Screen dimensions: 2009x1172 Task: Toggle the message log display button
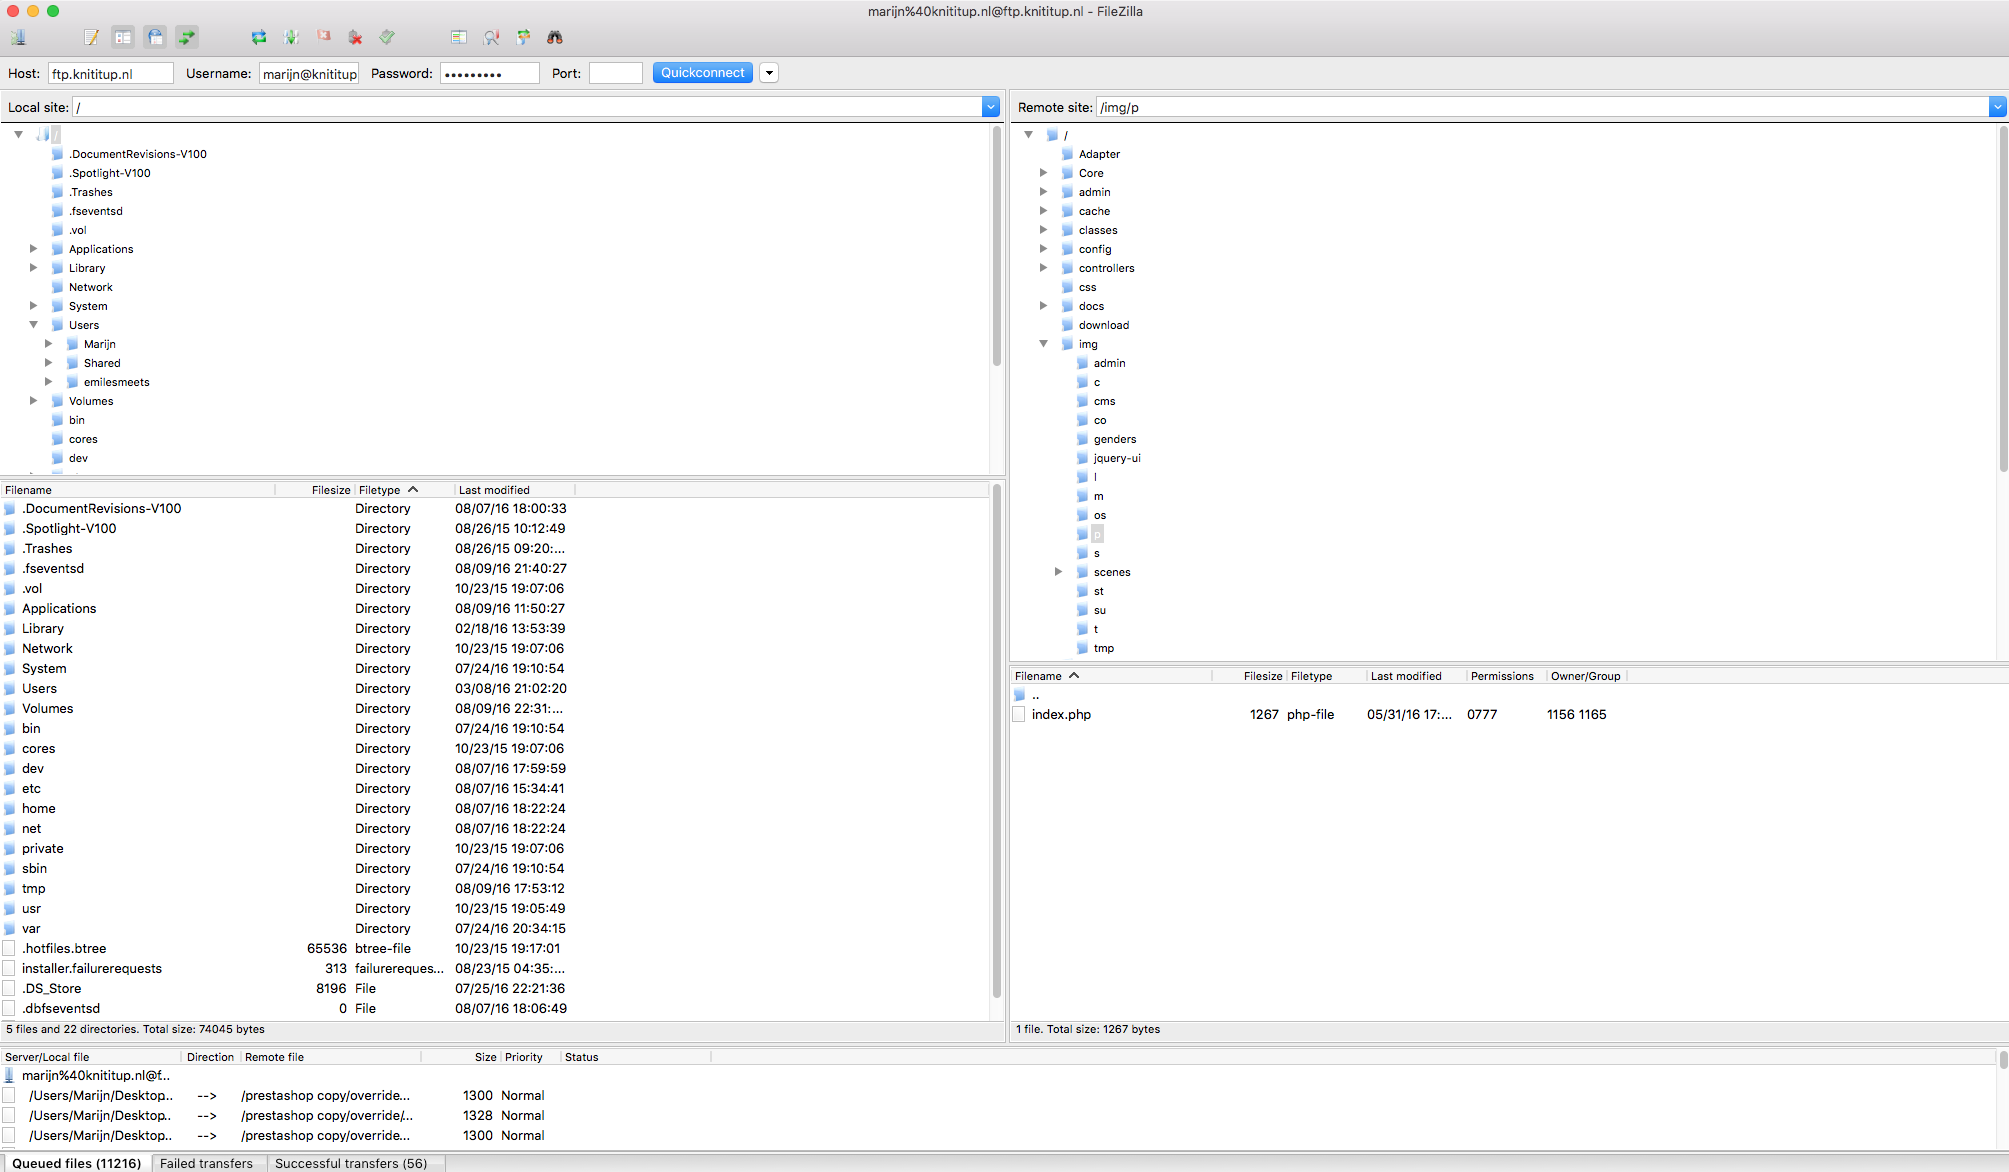tap(91, 37)
